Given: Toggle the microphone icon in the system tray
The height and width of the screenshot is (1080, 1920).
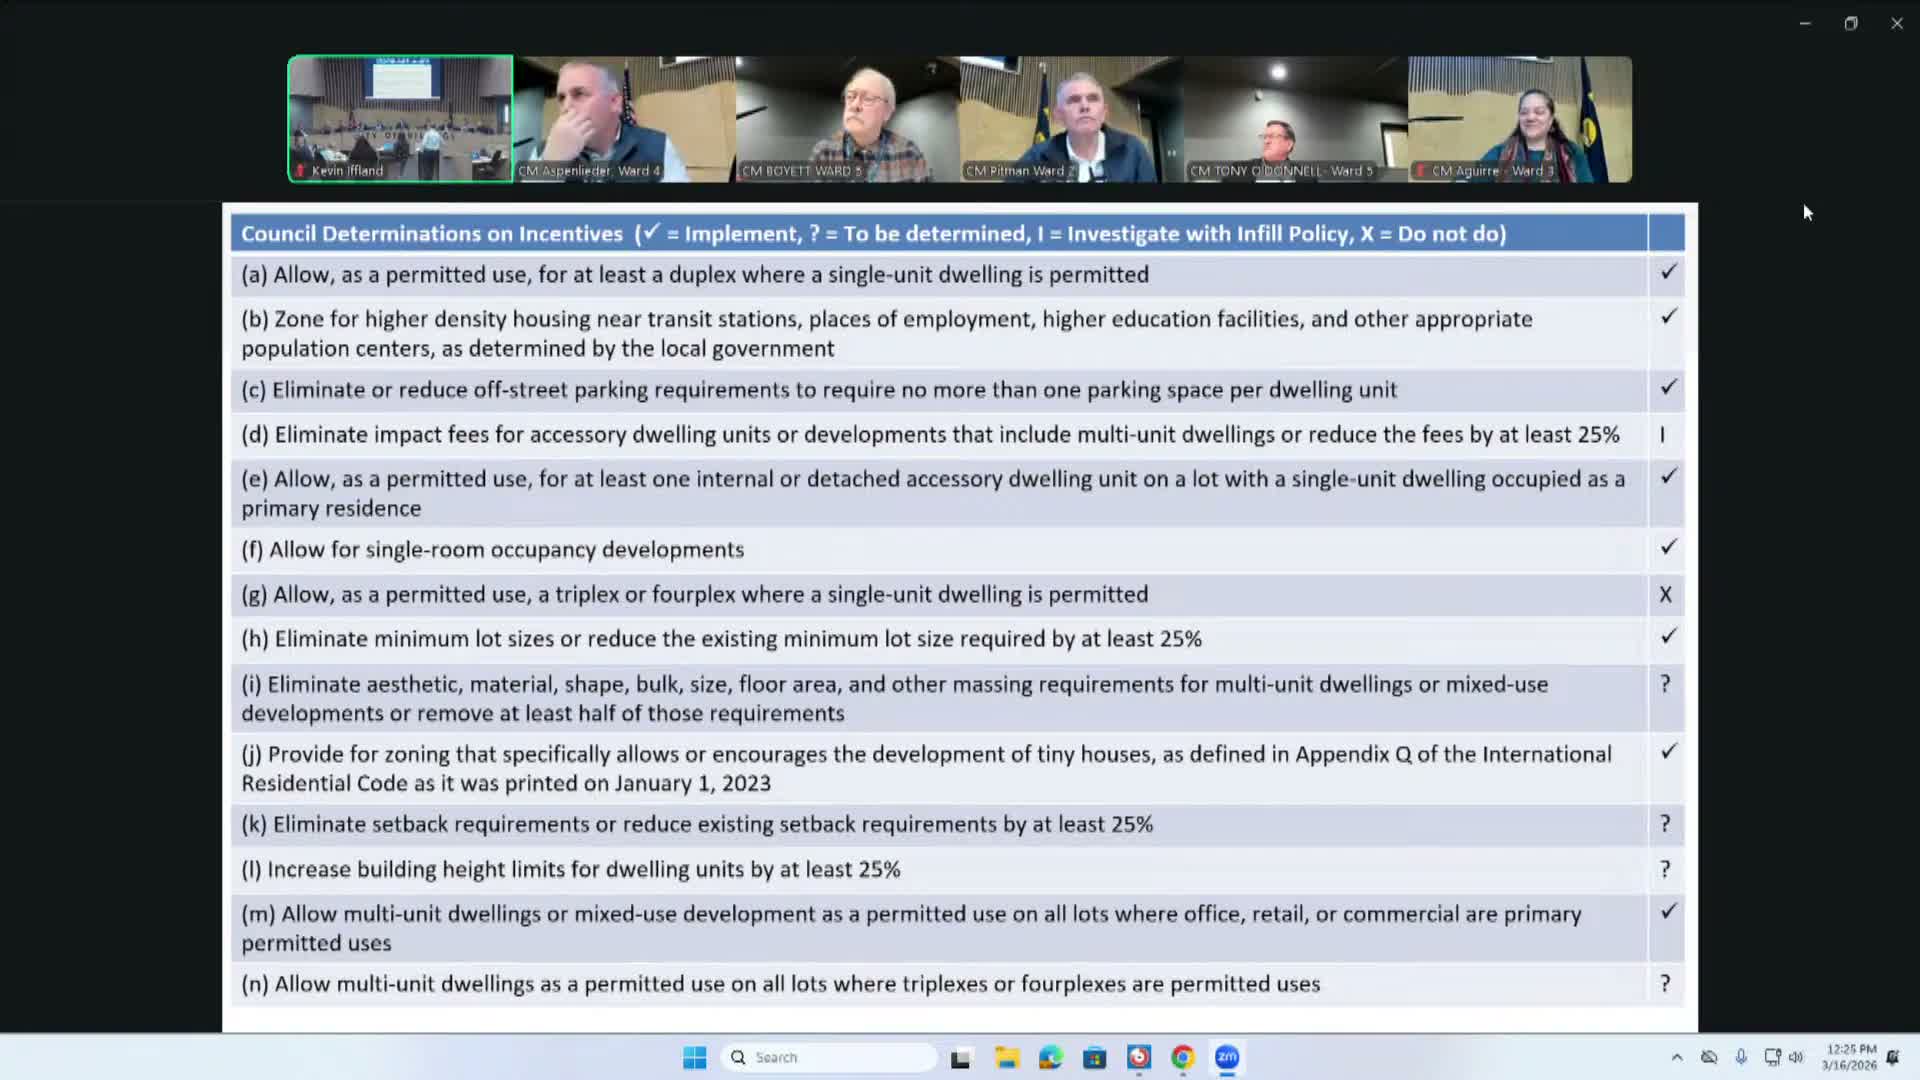Looking at the screenshot, I should [1742, 1057].
